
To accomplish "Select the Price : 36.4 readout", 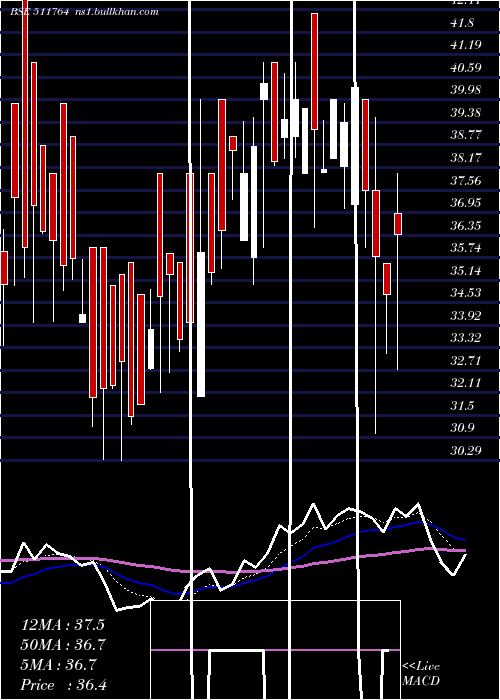I will tap(64, 685).
